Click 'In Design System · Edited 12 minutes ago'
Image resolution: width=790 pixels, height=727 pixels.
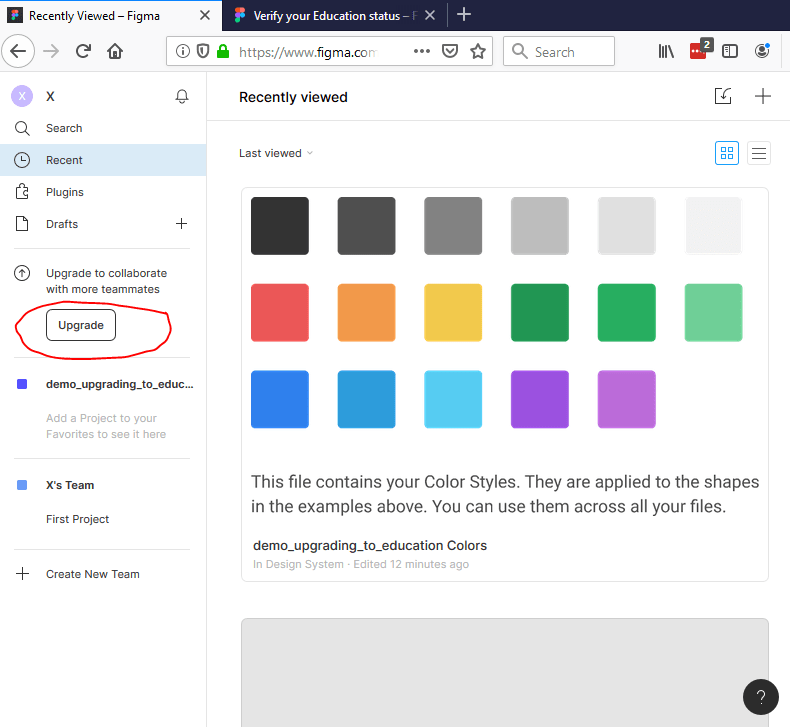(361, 564)
